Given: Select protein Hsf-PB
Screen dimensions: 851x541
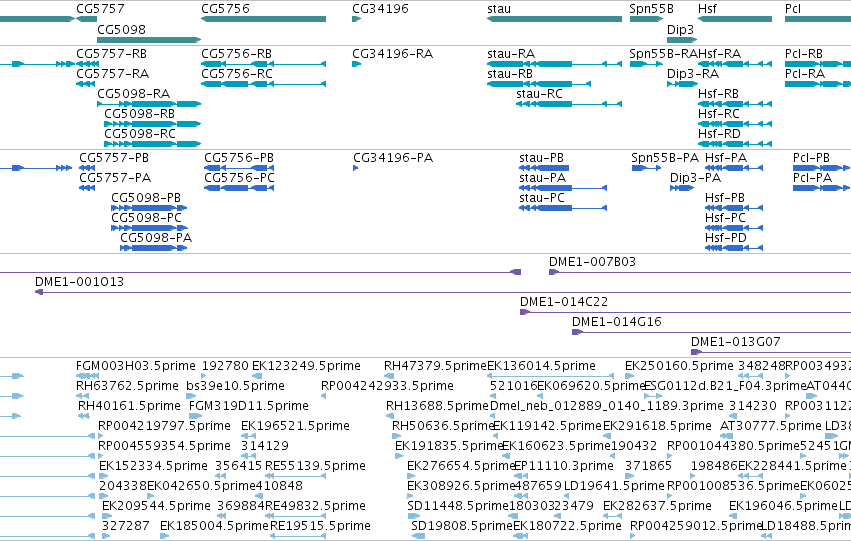Looking at the screenshot, I should tap(725, 198).
